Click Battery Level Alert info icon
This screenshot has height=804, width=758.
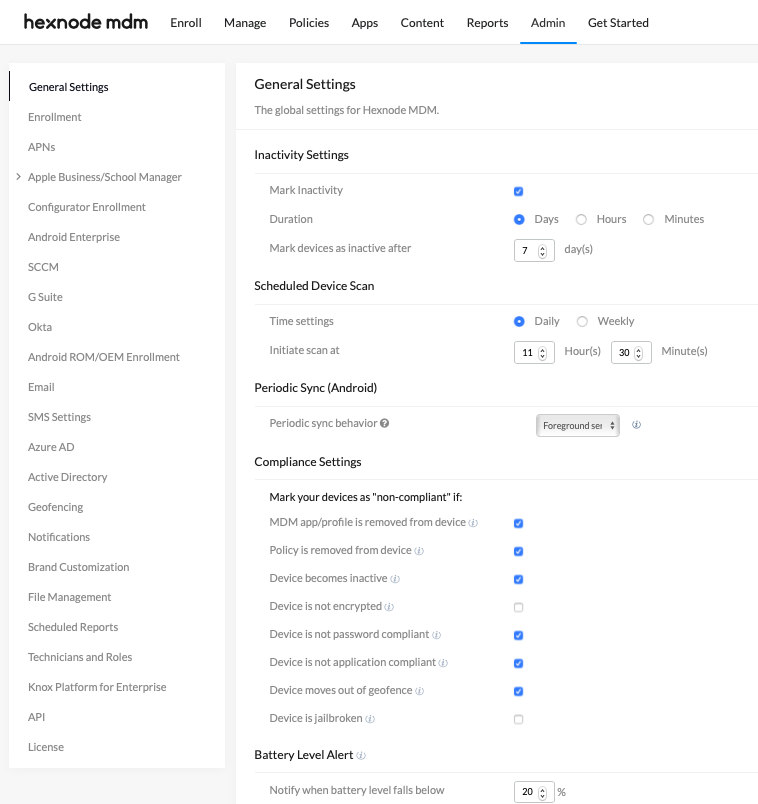pyautogui.click(x=361, y=756)
